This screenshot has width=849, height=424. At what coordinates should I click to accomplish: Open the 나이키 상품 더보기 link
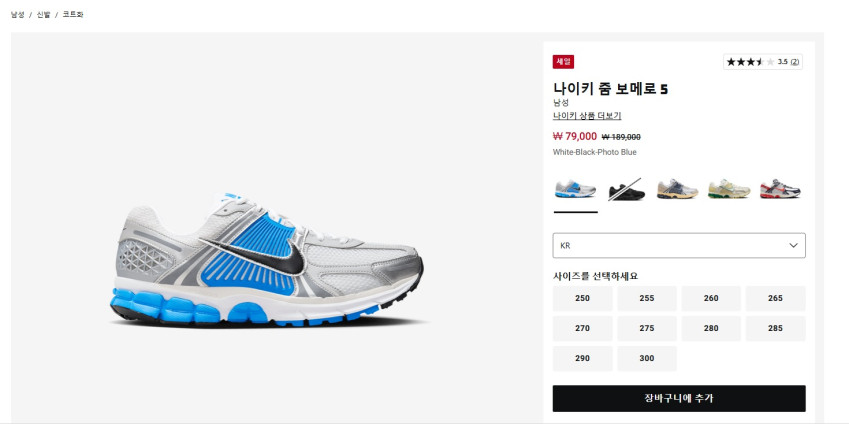point(587,116)
